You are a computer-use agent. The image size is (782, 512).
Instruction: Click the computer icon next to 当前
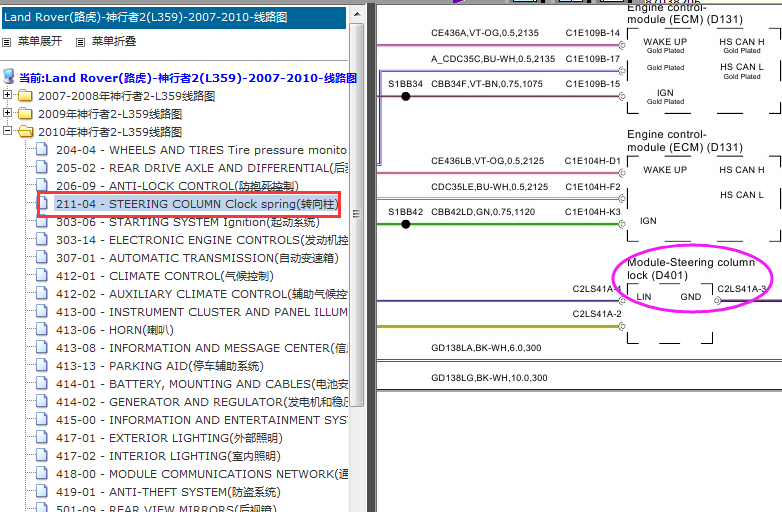pos(8,77)
